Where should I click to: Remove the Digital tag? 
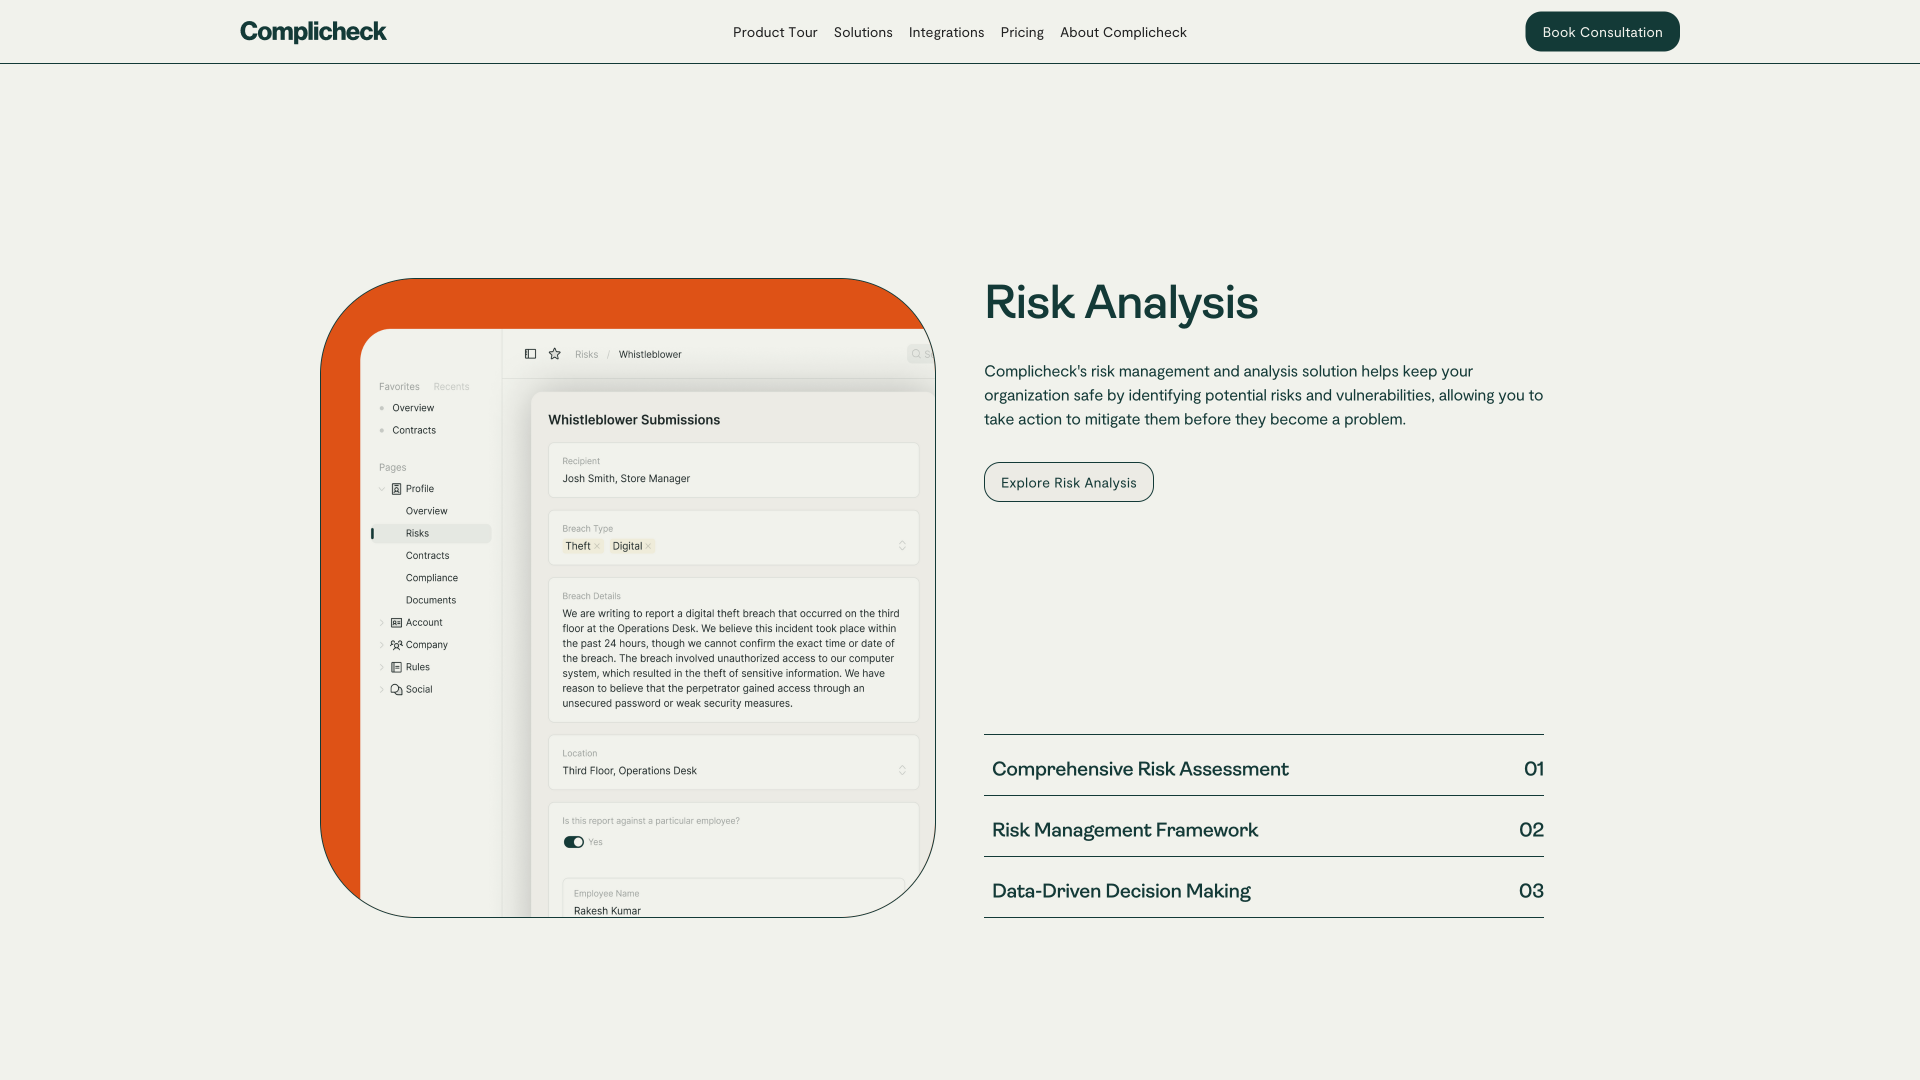click(x=648, y=546)
